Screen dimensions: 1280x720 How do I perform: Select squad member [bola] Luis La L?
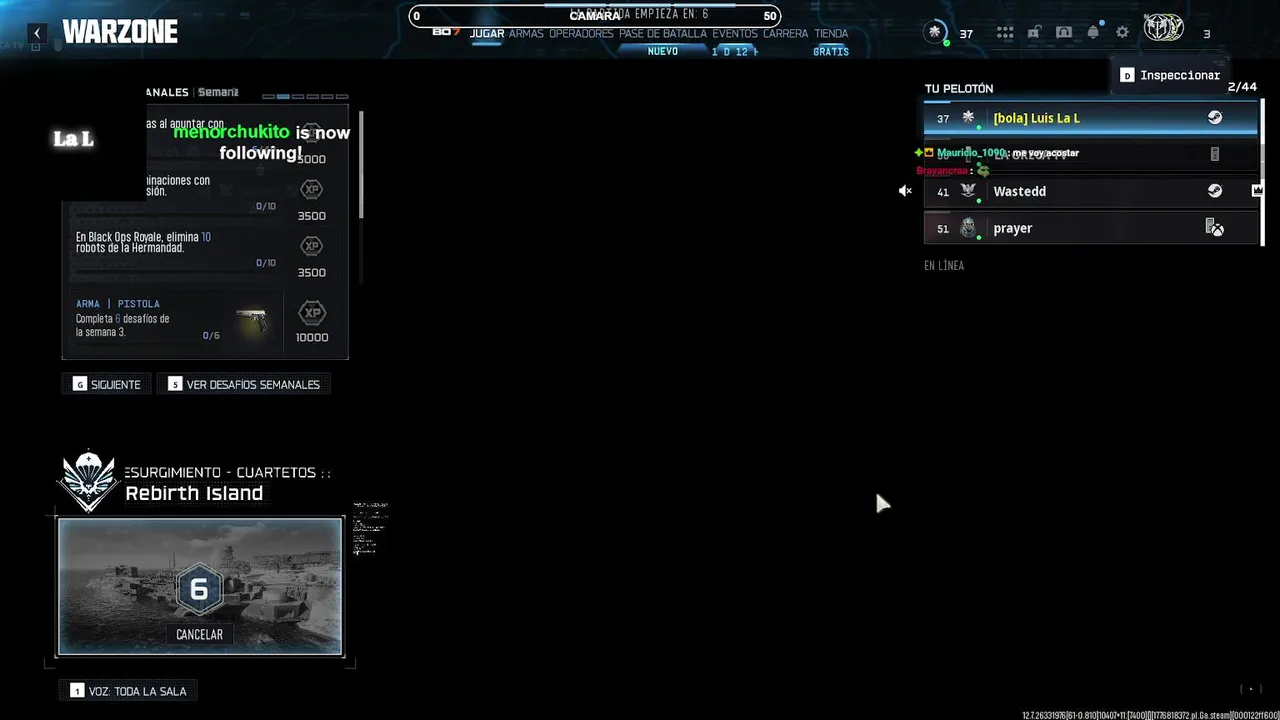tap(1090, 118)
